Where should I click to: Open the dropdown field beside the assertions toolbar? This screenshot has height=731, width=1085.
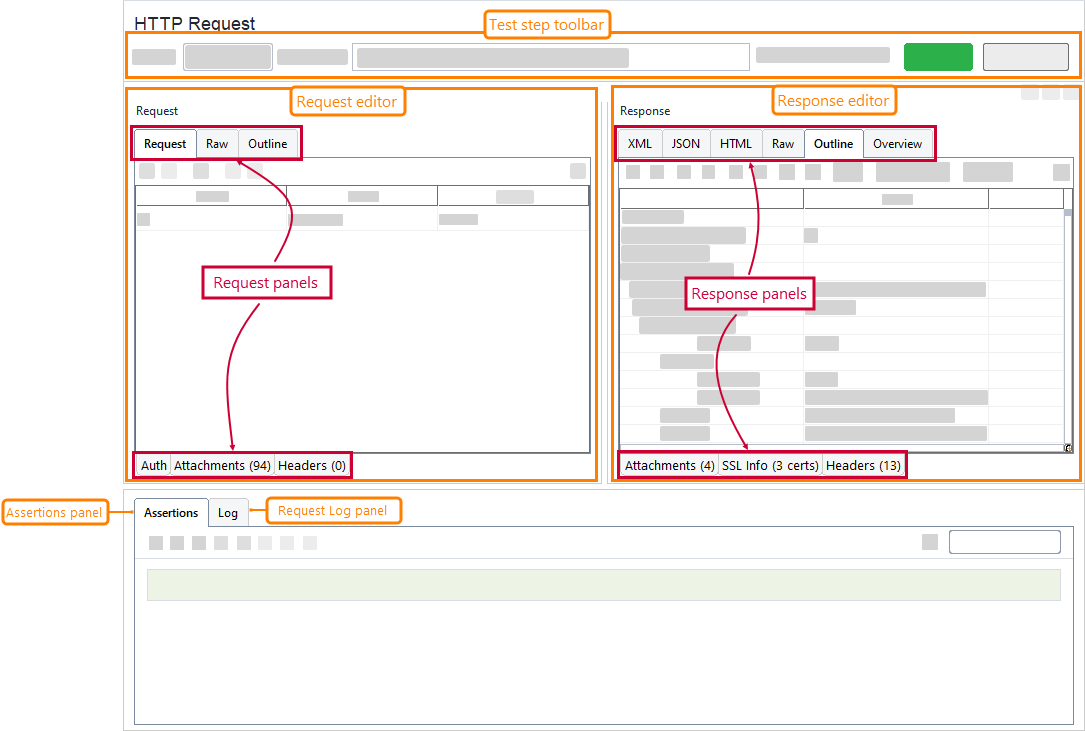pyautogui.click(x=1004, y=541)
